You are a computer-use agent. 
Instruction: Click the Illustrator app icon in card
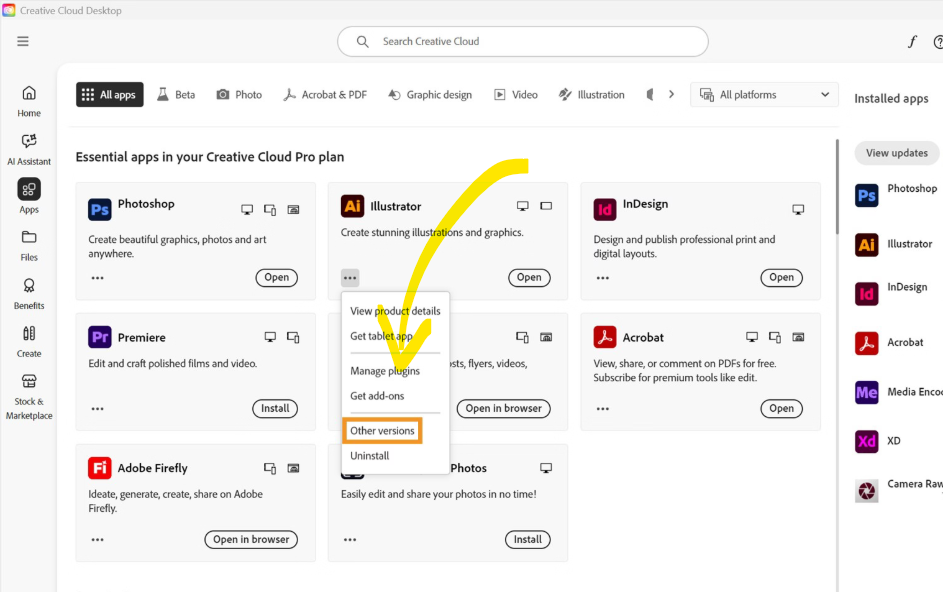tap(352, 206)
